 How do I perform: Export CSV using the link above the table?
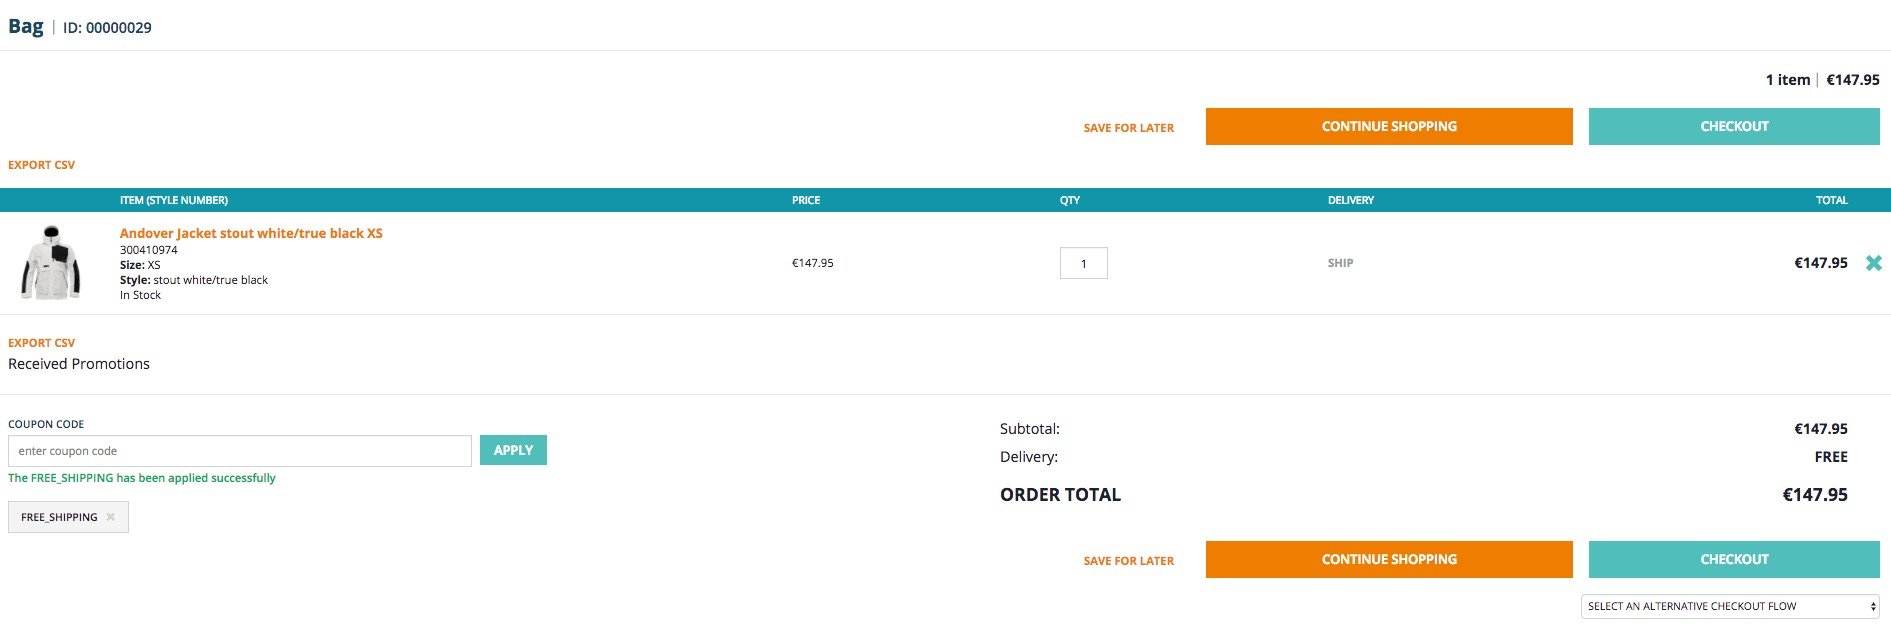42,165
